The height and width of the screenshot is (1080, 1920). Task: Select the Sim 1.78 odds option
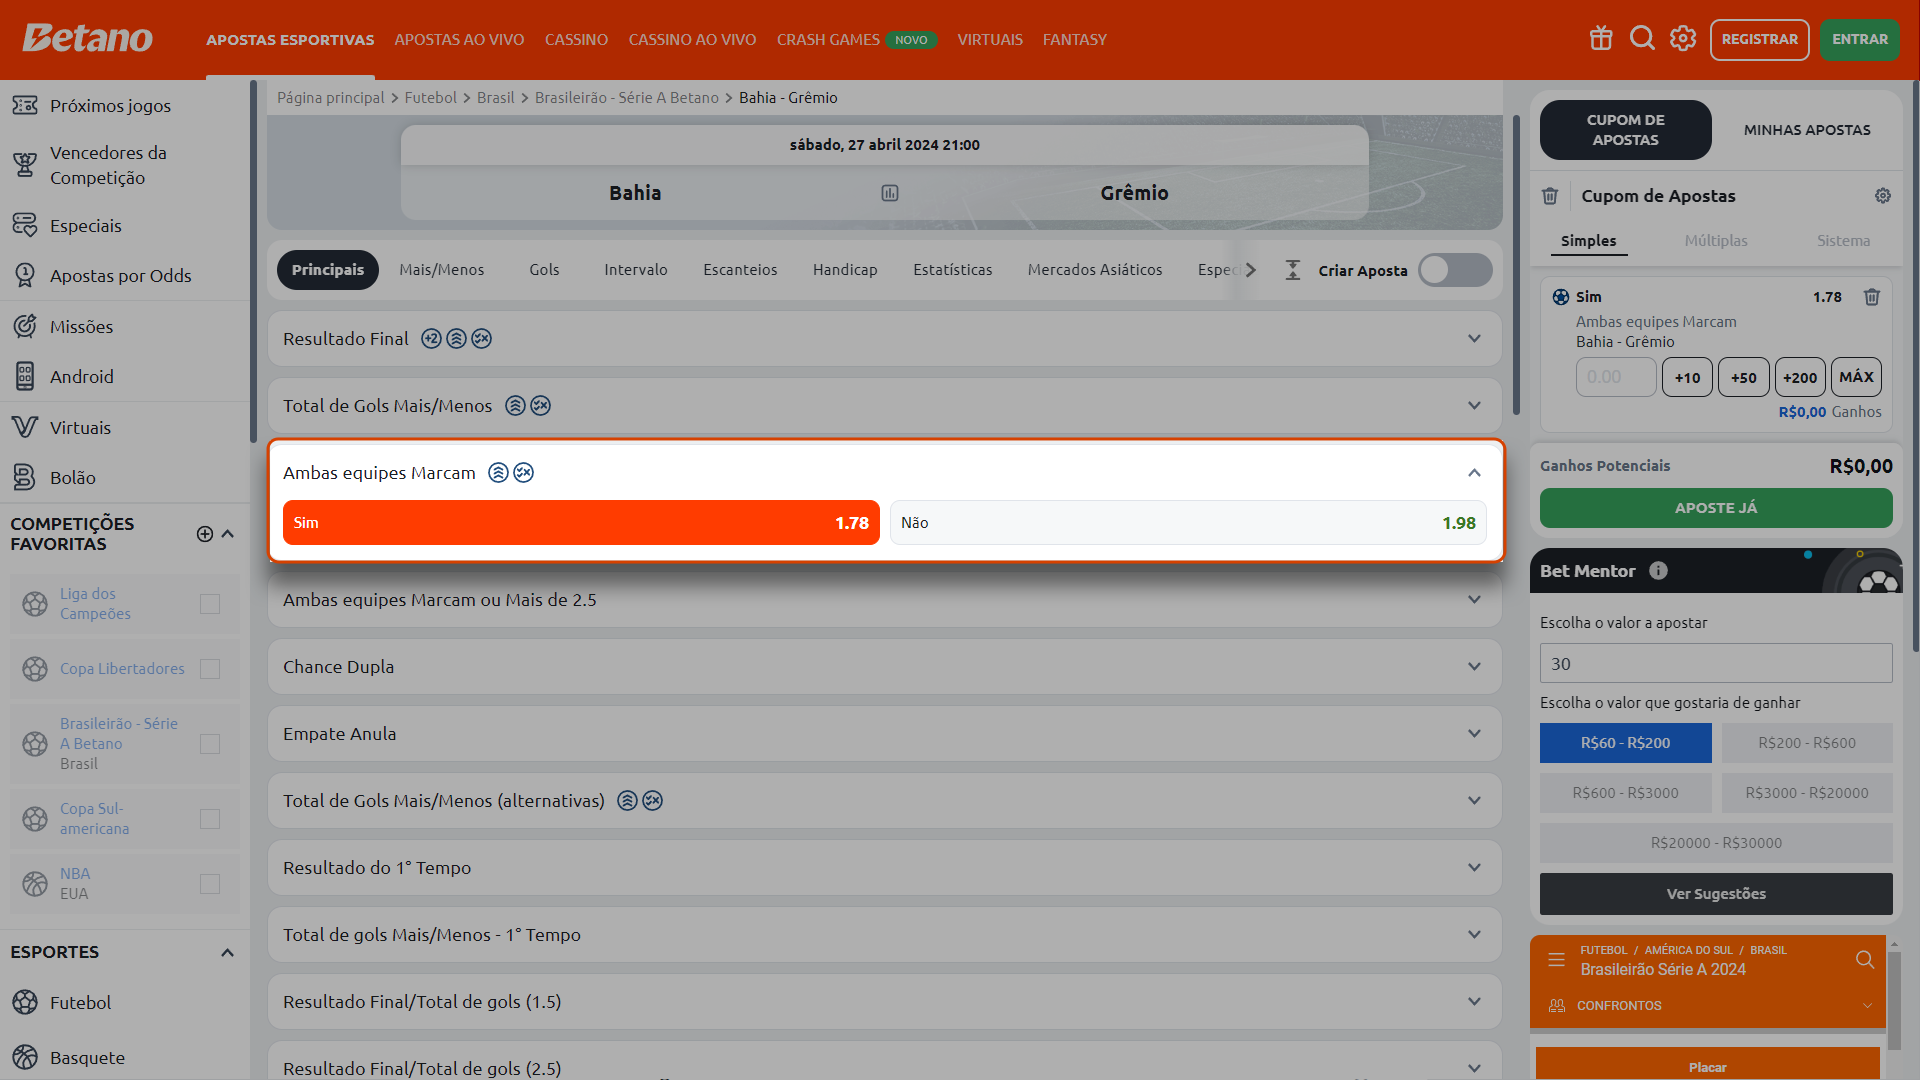coord(581,523)
